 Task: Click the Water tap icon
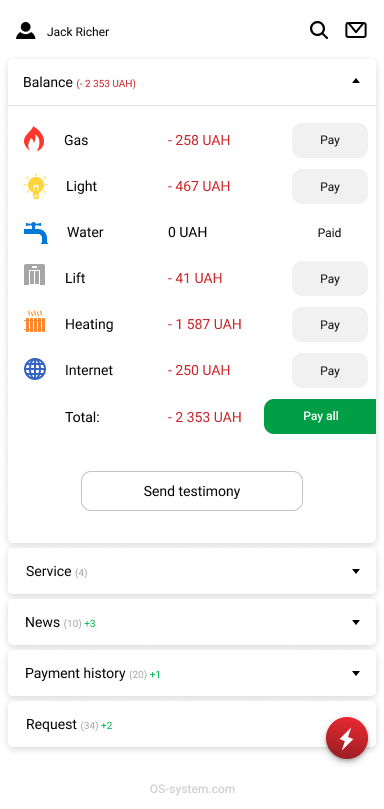[36, 233]
